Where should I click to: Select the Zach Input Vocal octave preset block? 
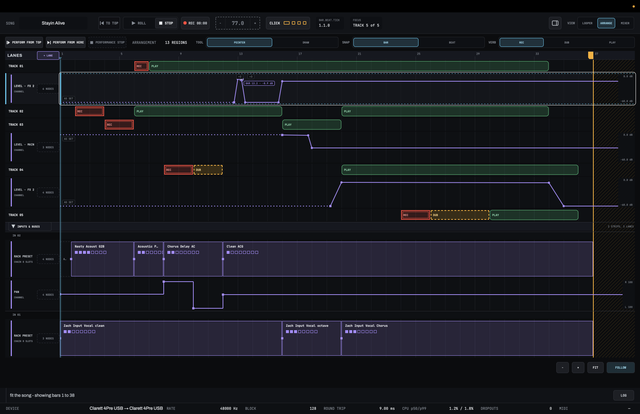(312, 338)
